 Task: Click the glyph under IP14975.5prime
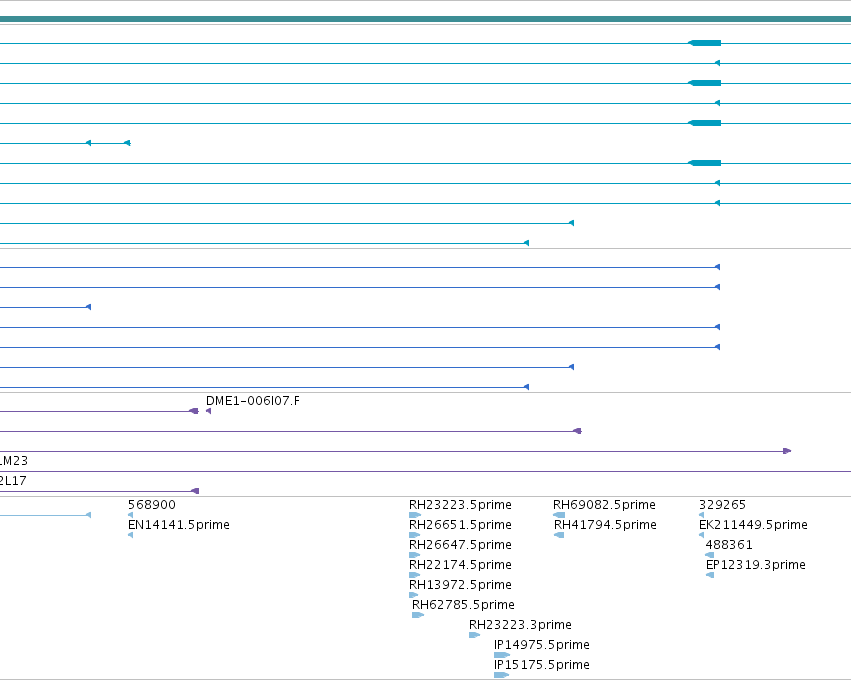point(501,655)
